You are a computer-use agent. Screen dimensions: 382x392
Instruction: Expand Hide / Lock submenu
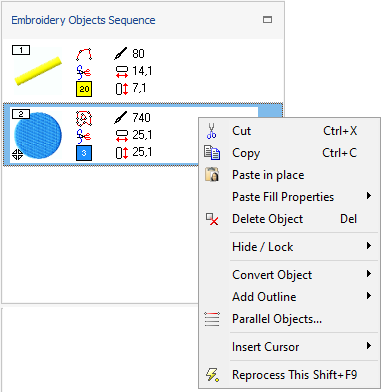(289, 247)
